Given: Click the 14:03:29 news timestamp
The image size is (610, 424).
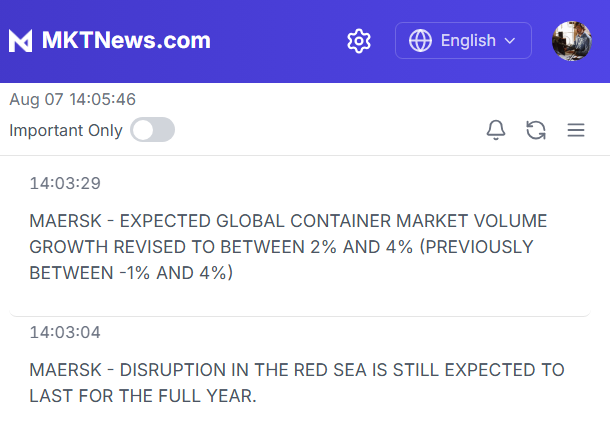Looking at the screenshot, I should click(65, 184).
